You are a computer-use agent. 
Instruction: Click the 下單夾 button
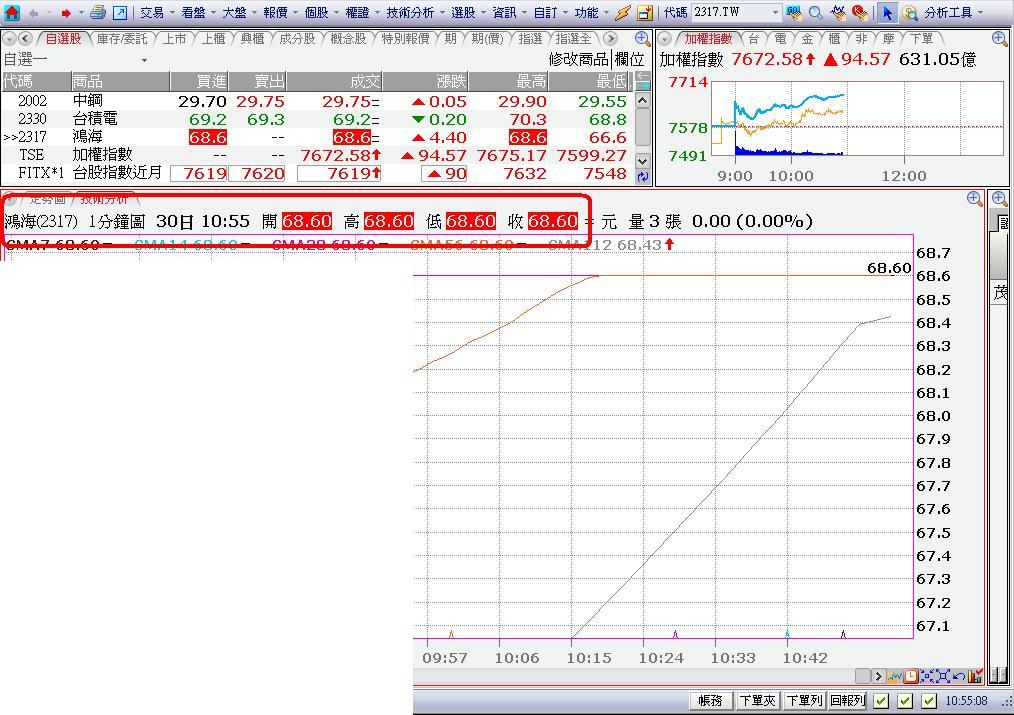(757, 700)
